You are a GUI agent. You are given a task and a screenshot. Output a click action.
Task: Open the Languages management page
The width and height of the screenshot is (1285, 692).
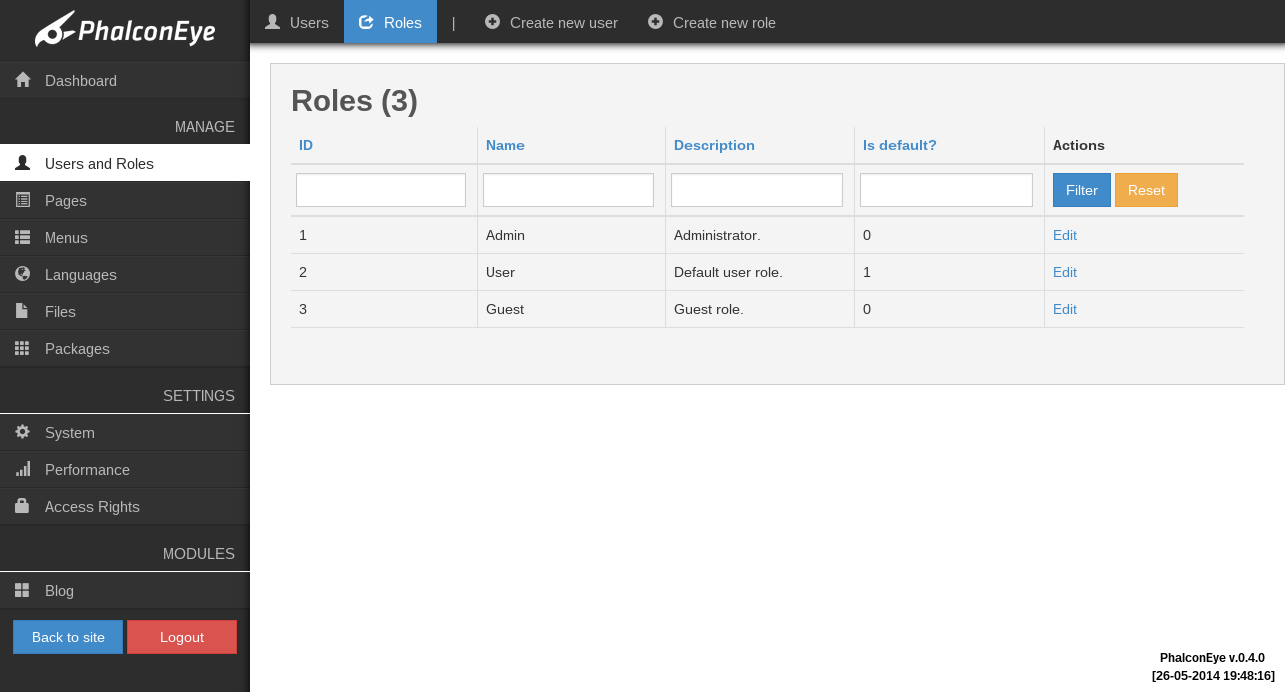click(125, 274)
